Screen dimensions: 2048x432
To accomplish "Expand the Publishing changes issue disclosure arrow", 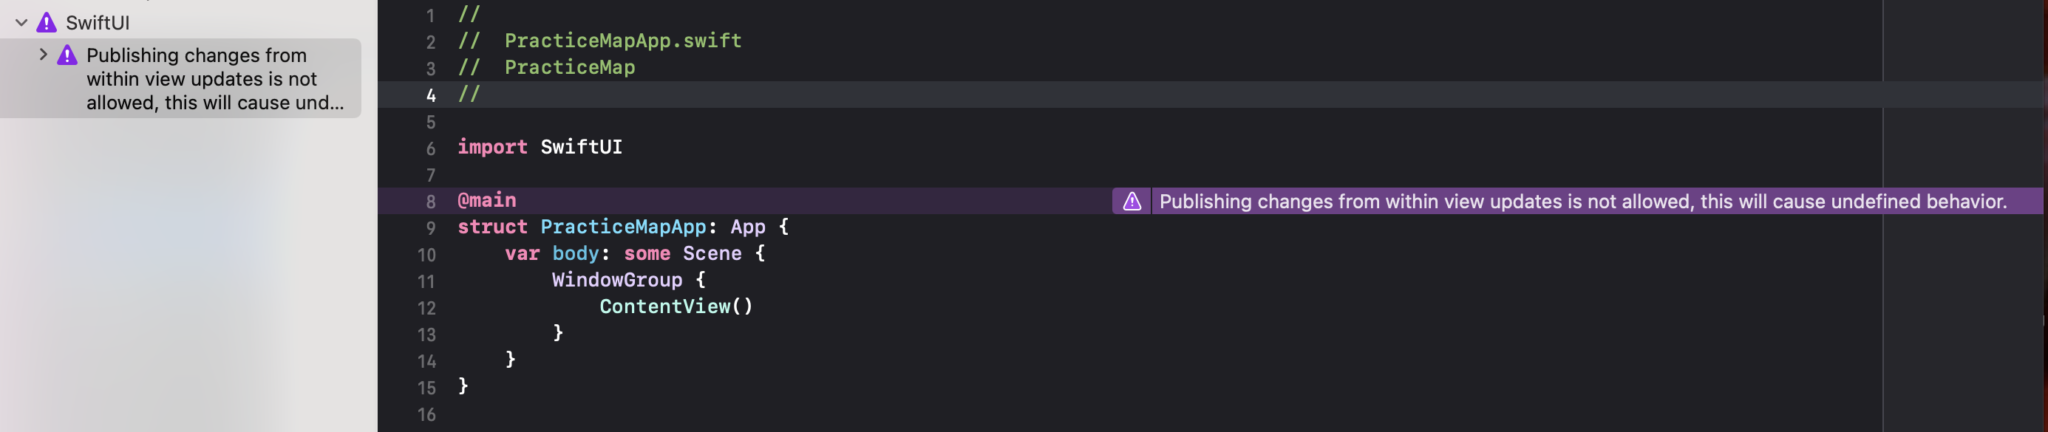I will [x=43, y=55].
